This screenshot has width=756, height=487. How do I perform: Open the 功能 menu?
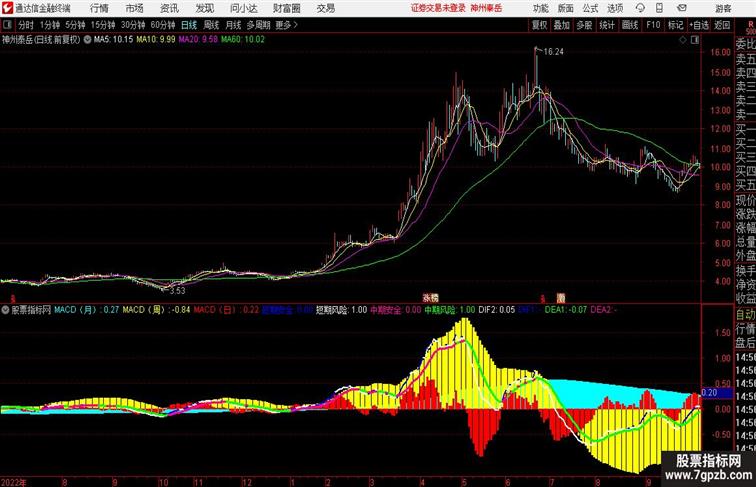point(541,8)
